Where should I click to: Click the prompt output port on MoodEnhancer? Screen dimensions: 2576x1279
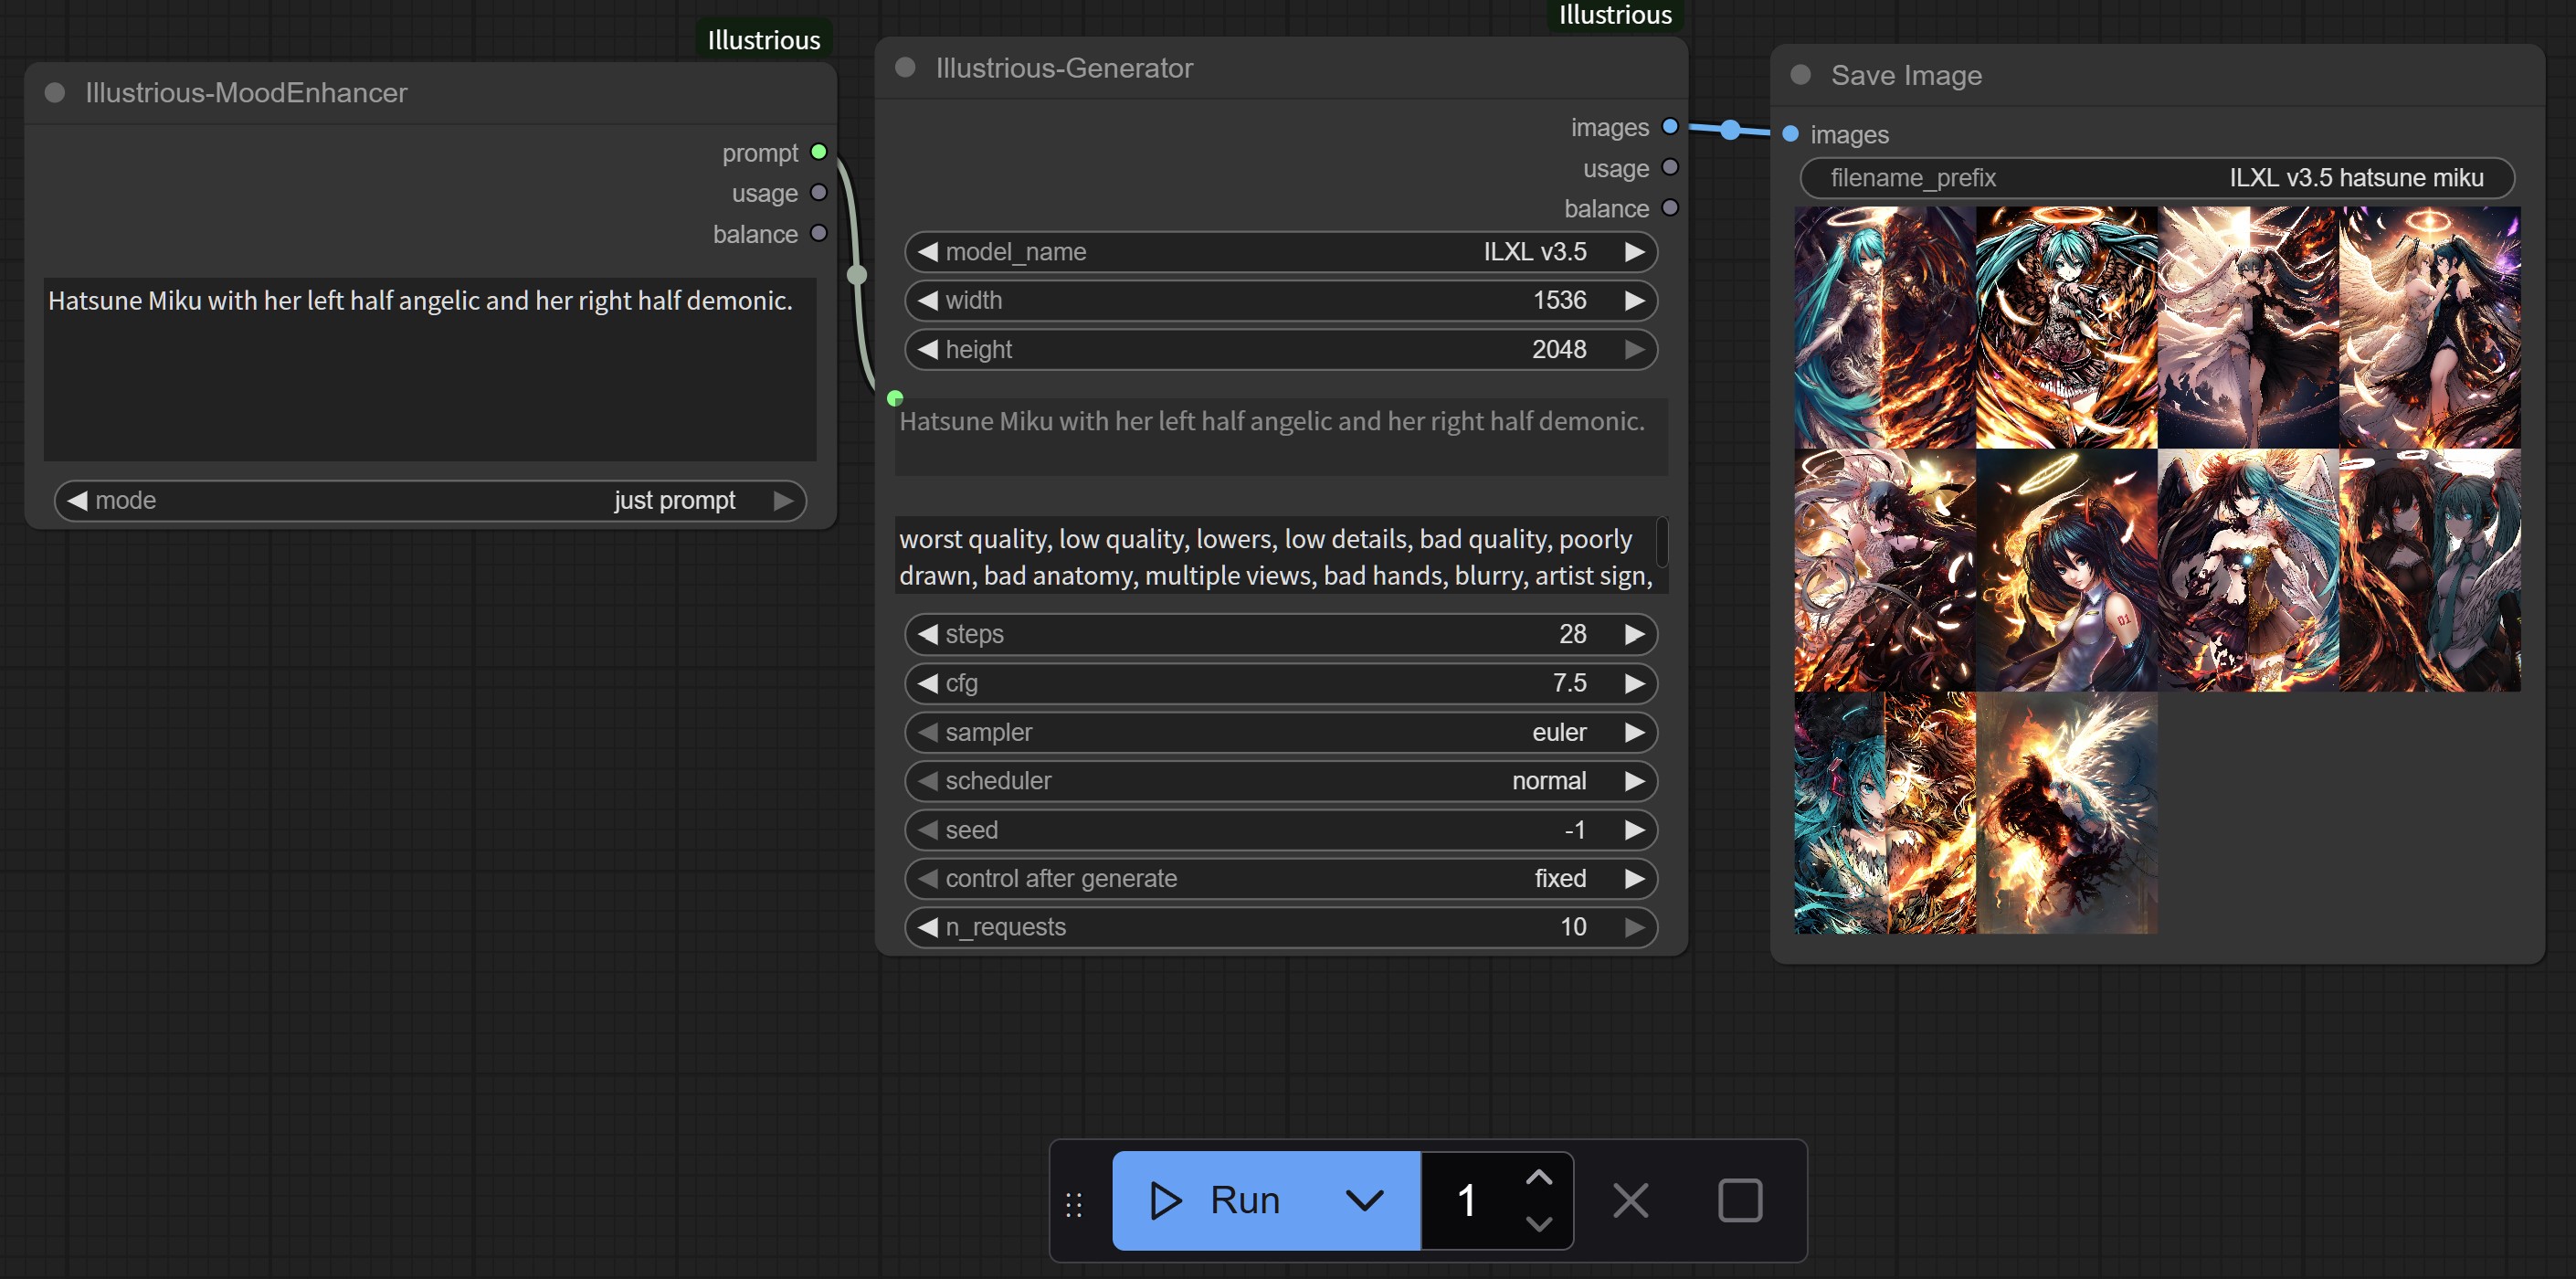coord(819,152)
